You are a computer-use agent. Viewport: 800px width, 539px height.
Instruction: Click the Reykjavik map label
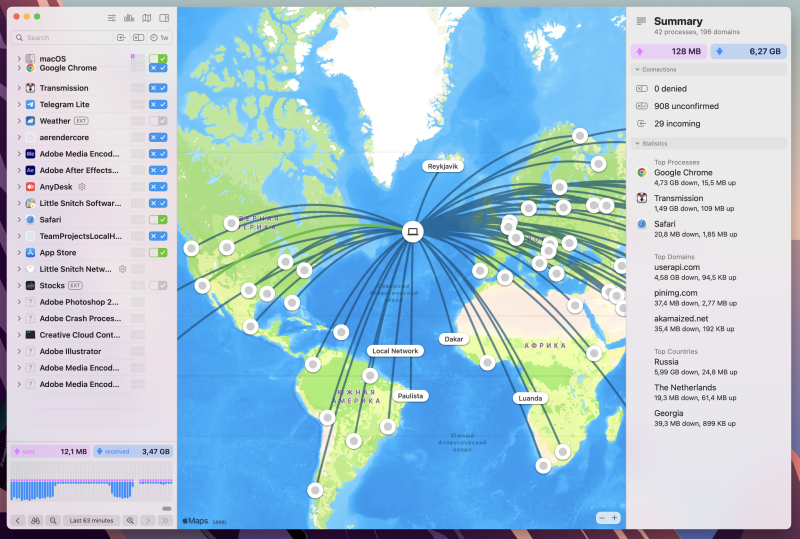point(443,166)
